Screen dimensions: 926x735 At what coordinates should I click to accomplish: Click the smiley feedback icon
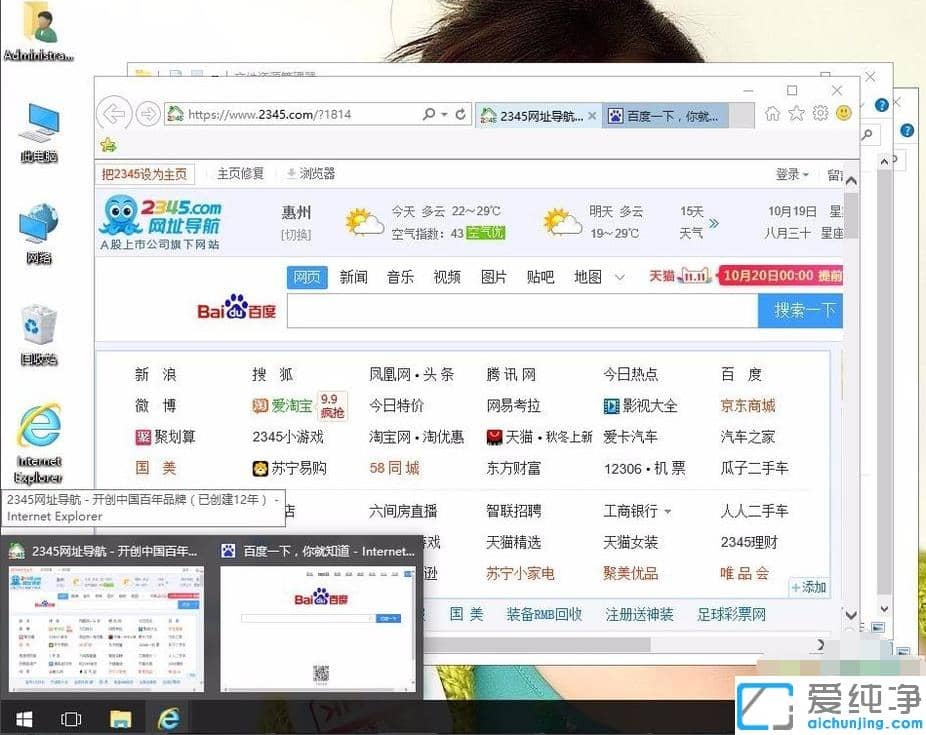pos(844,113)
